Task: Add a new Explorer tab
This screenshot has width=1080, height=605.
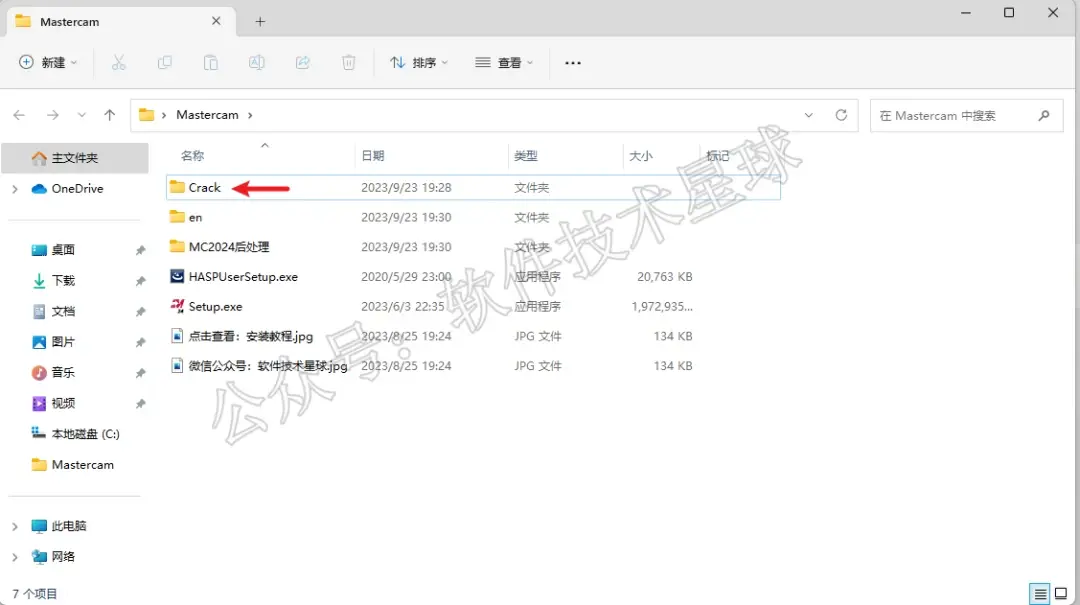Action: tap(260, 21)
